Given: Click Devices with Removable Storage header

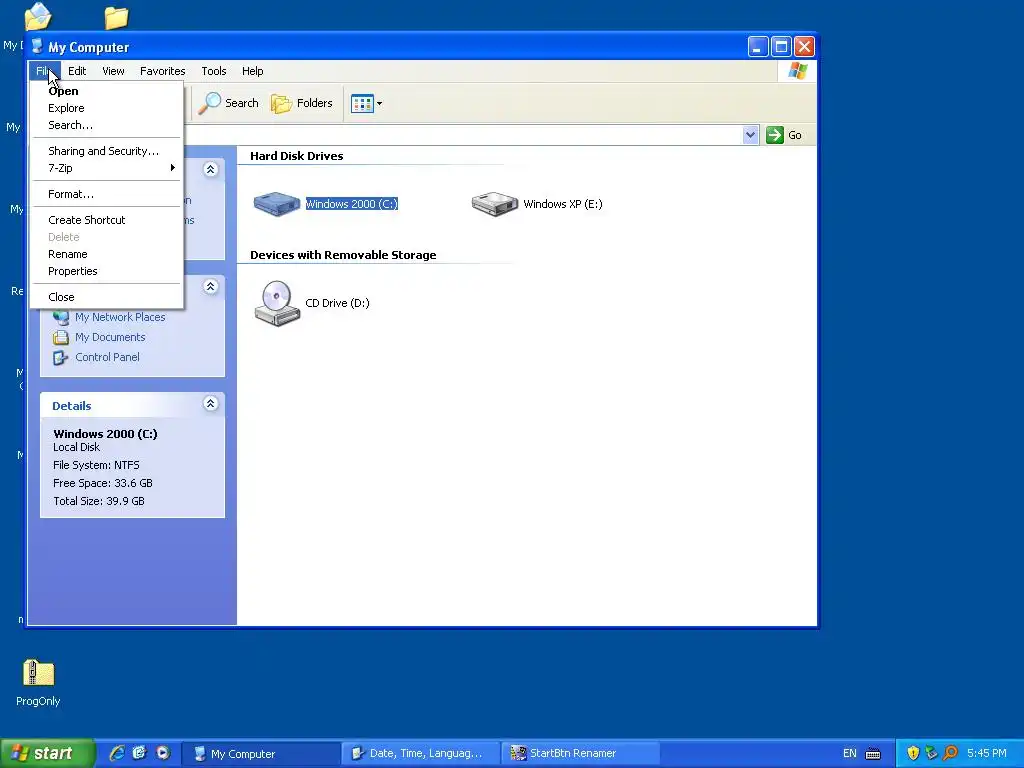Looking at the screenshot, I should point(343,255).
